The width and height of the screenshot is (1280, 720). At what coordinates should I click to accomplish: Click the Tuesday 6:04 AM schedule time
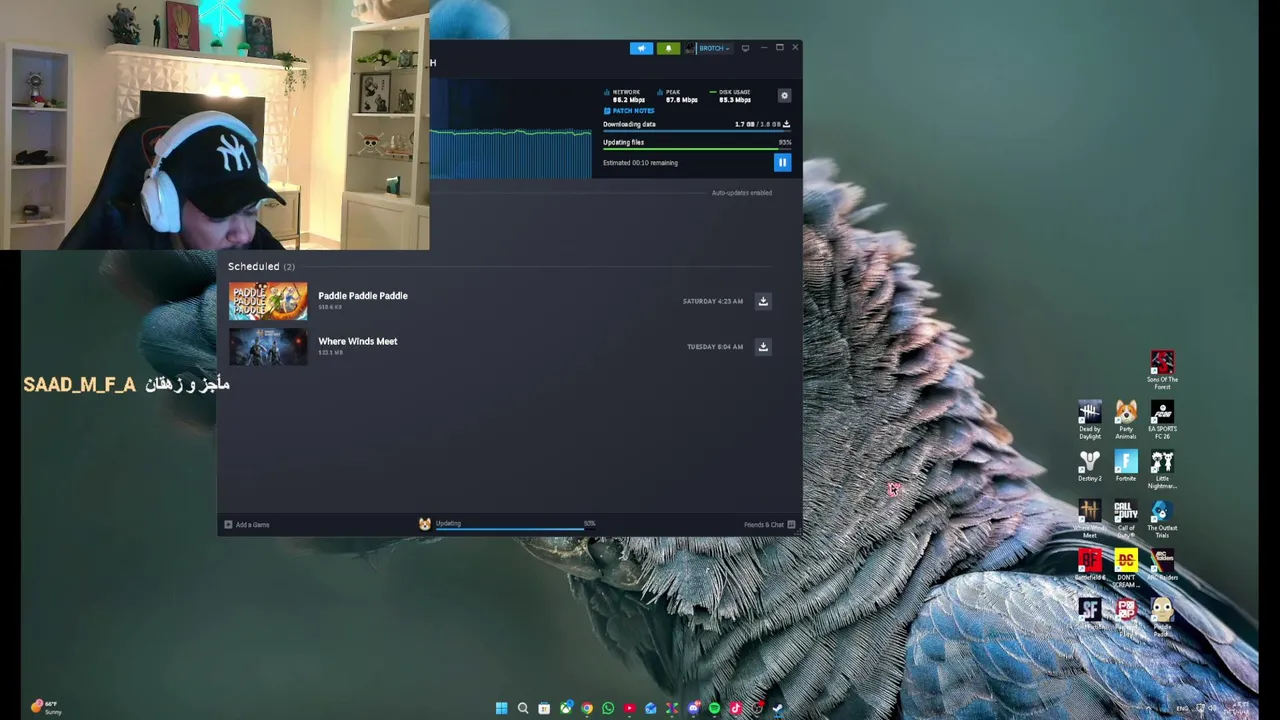[x=715, y=347]
